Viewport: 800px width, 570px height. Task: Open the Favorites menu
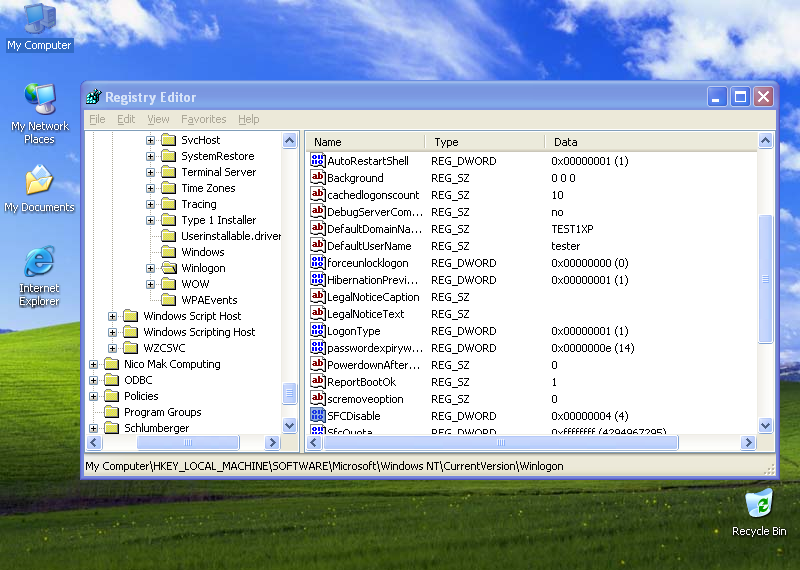point(204,119)
